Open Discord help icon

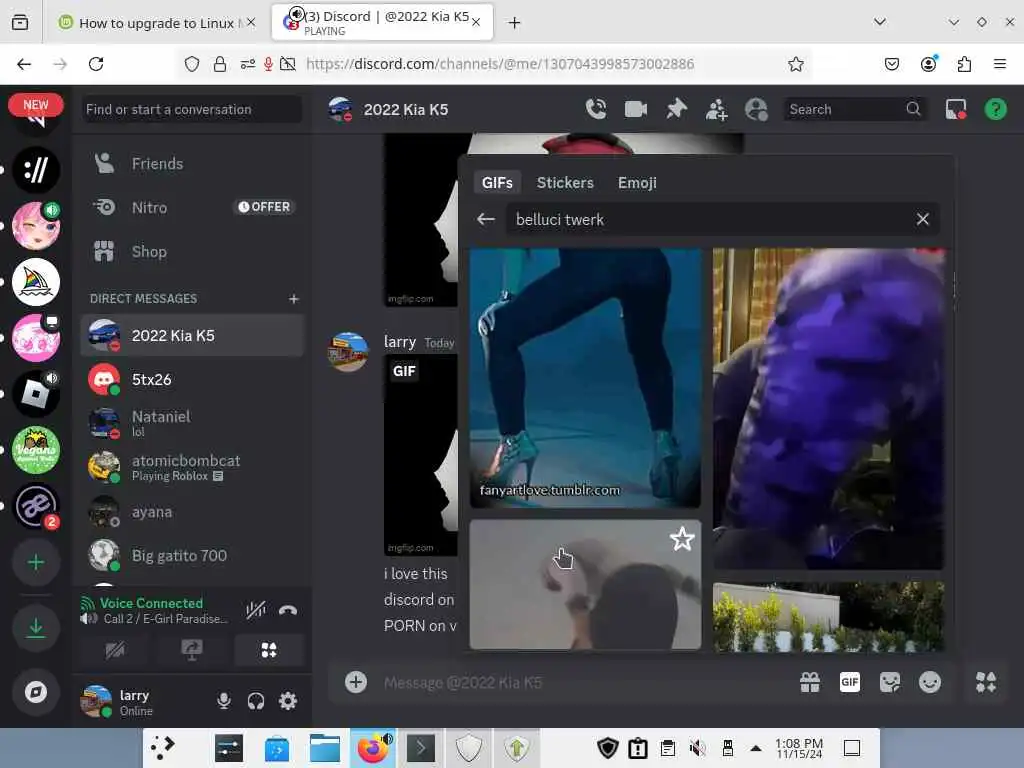click(995, 109)
